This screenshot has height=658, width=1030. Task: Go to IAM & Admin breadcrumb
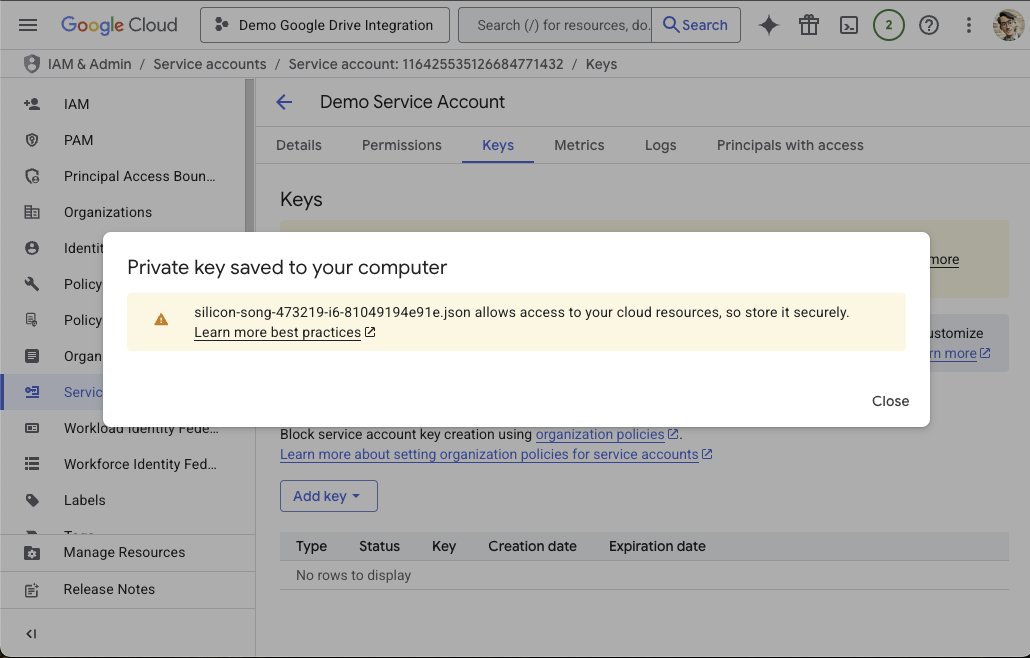(89, 64)
